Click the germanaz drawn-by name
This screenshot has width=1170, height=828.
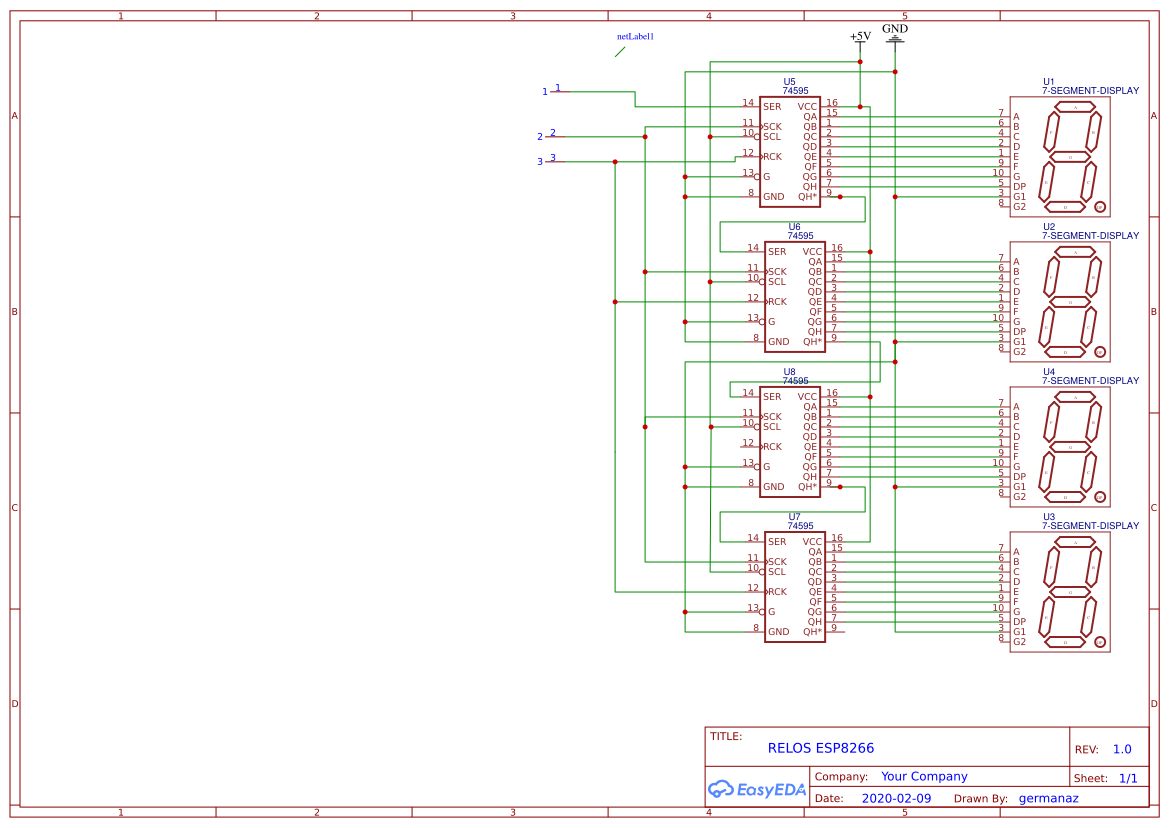pos(1048,798)
